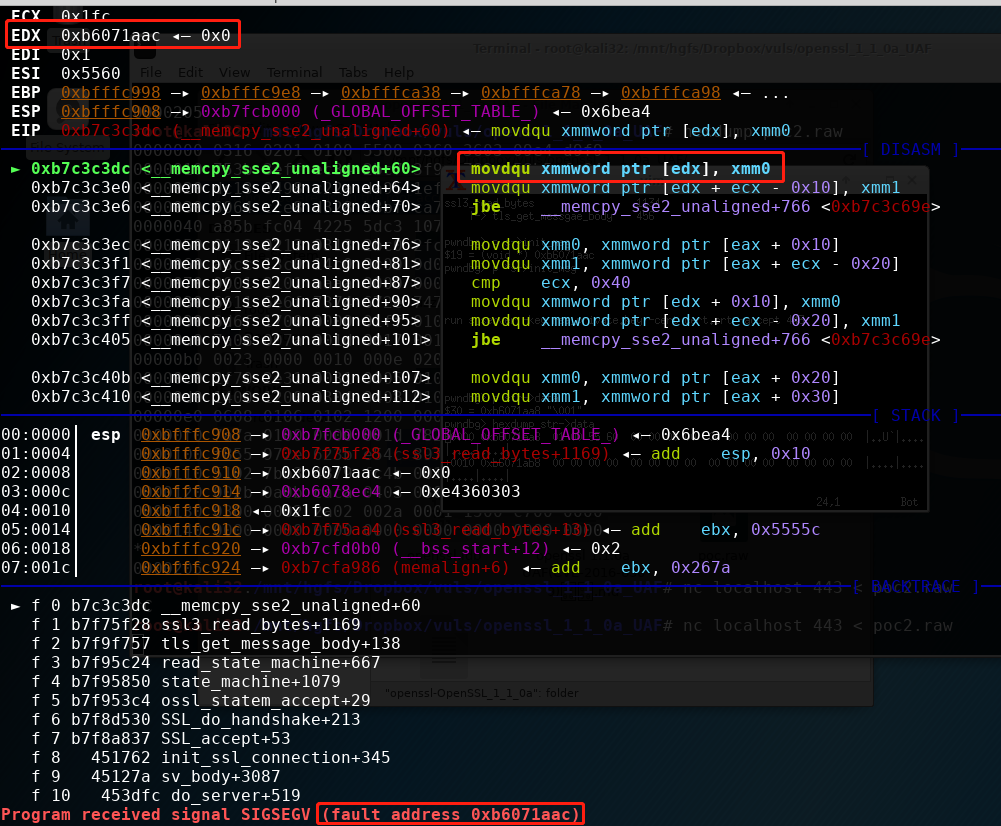Viewport: 1001px width, 826px height.
Task: Select disasm line __memcpy_sse2_unaligned+64
Action: (x=226, y=188)
